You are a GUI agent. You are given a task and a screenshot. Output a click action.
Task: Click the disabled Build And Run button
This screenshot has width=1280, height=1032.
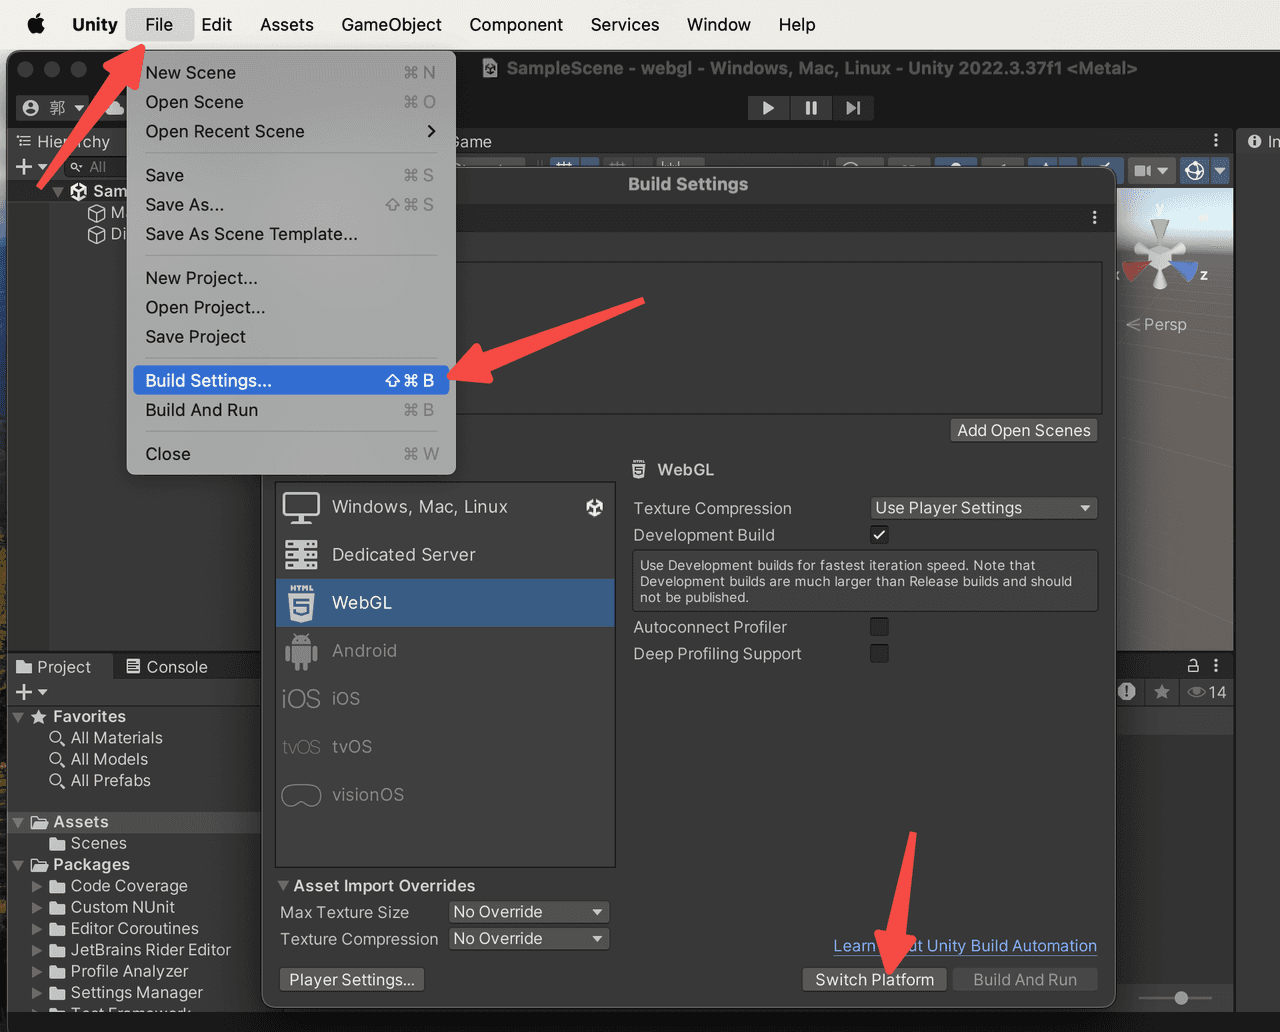click(x=1025, y=980)
